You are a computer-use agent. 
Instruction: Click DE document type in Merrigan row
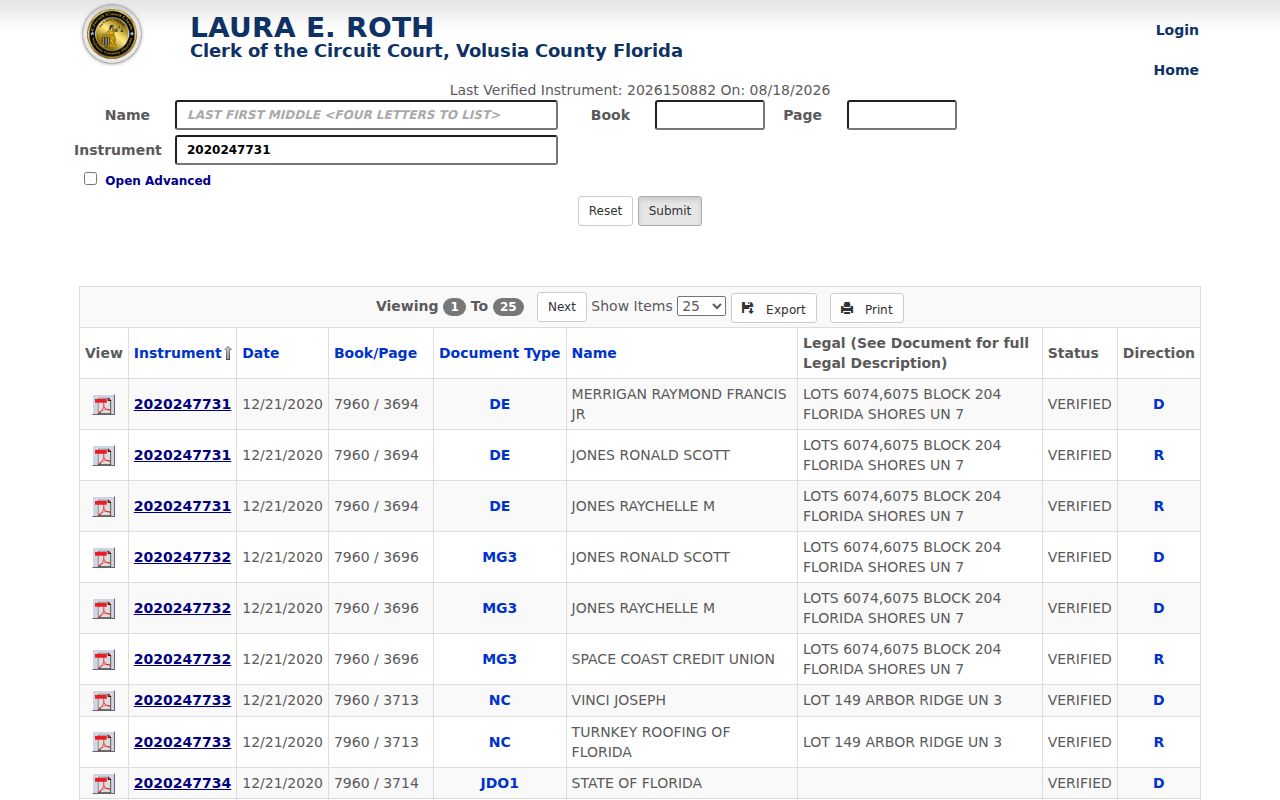point(500,404)
